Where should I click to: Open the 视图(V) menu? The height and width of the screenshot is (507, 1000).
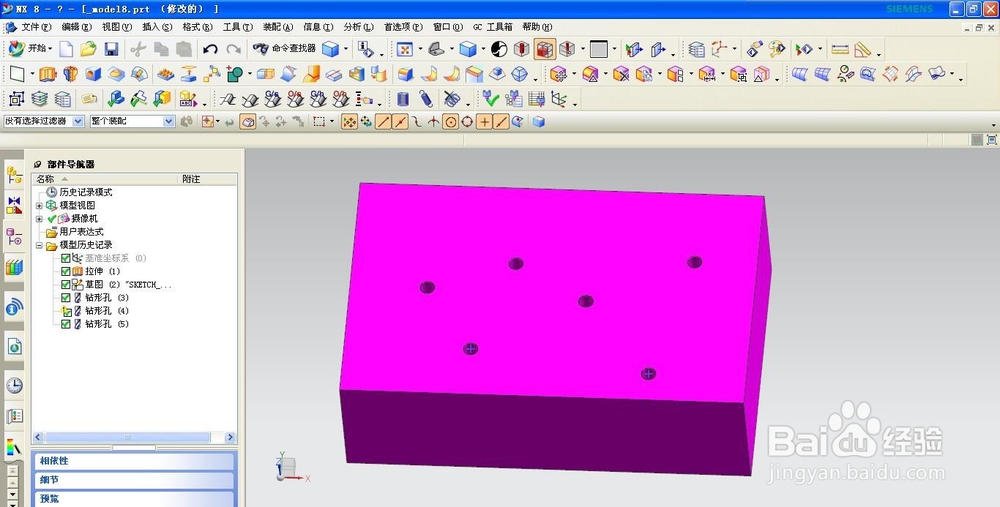tap(117, 27)
